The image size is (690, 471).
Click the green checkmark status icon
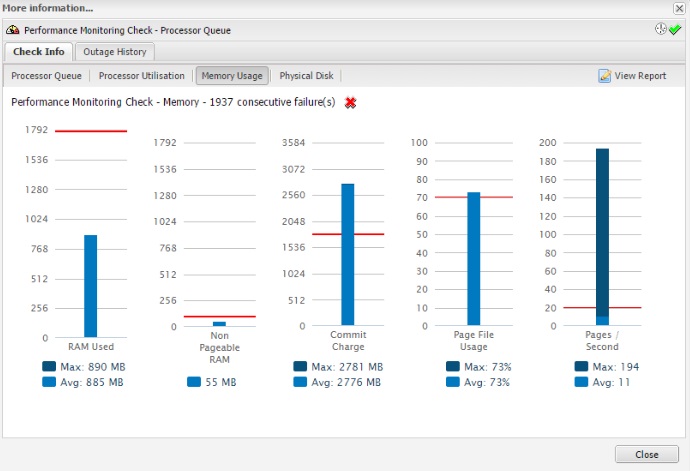(676, 29)
